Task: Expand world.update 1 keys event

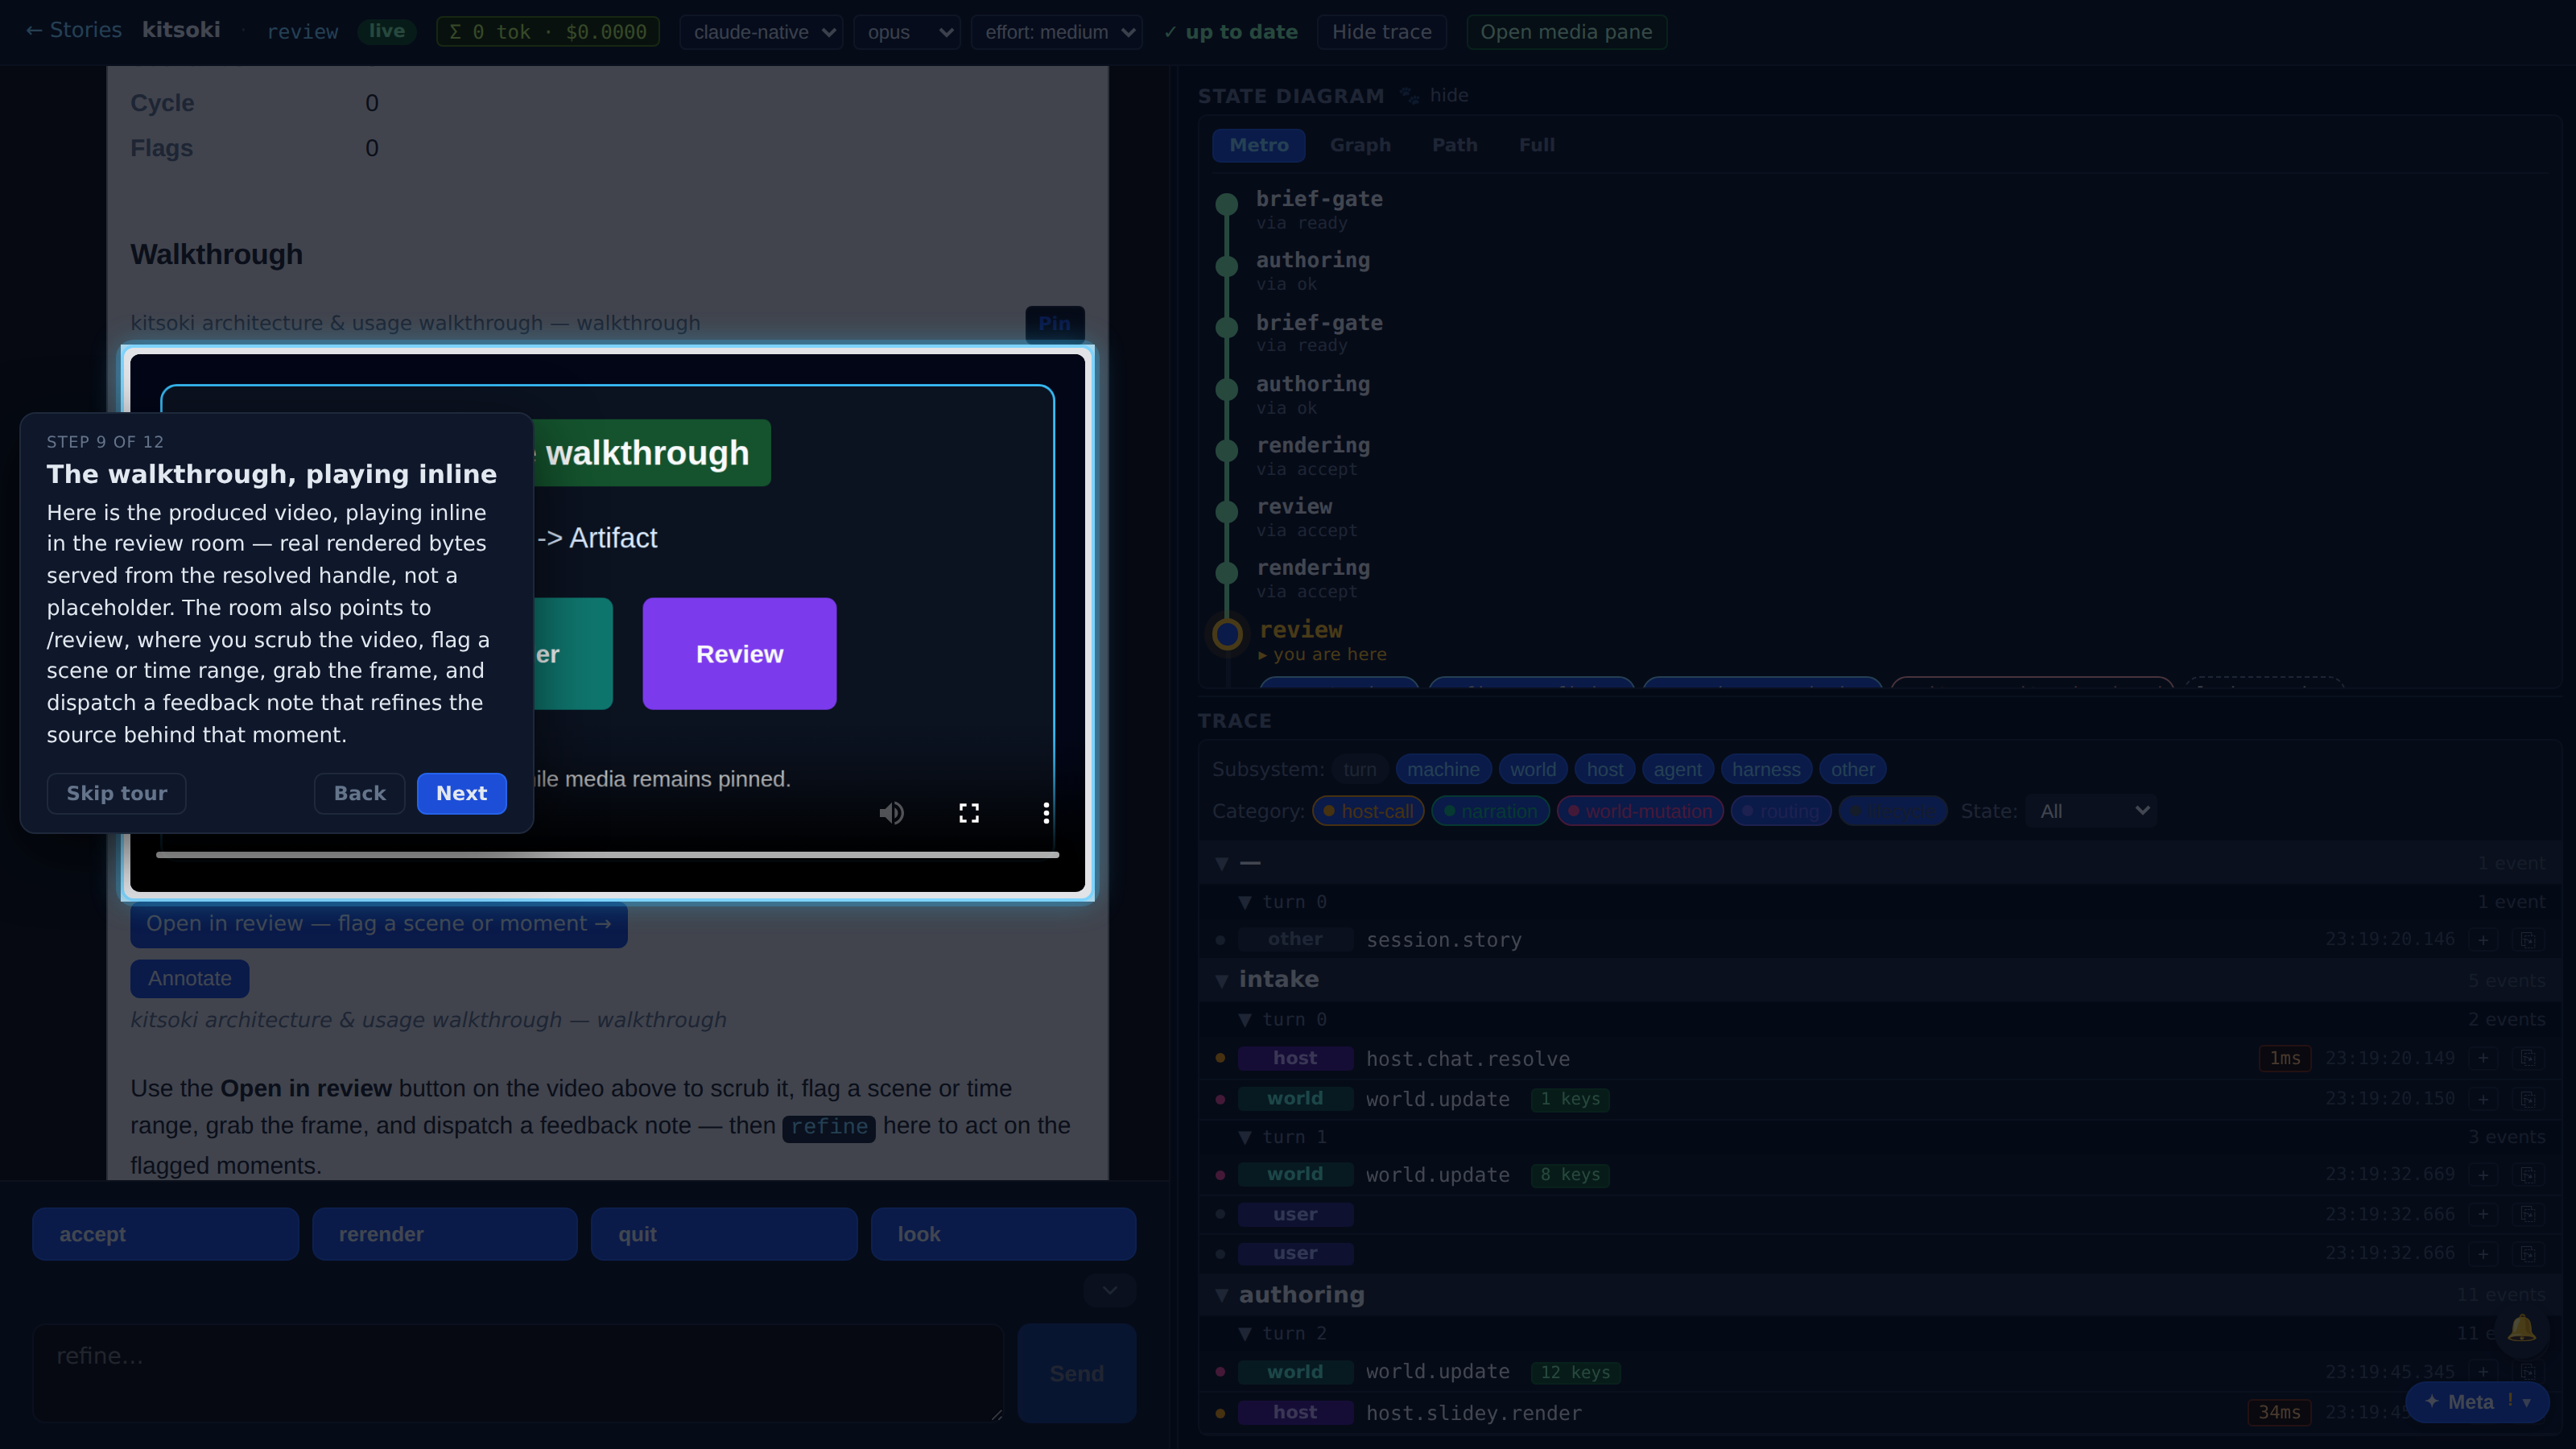Action: [x=2483, y=1099]
